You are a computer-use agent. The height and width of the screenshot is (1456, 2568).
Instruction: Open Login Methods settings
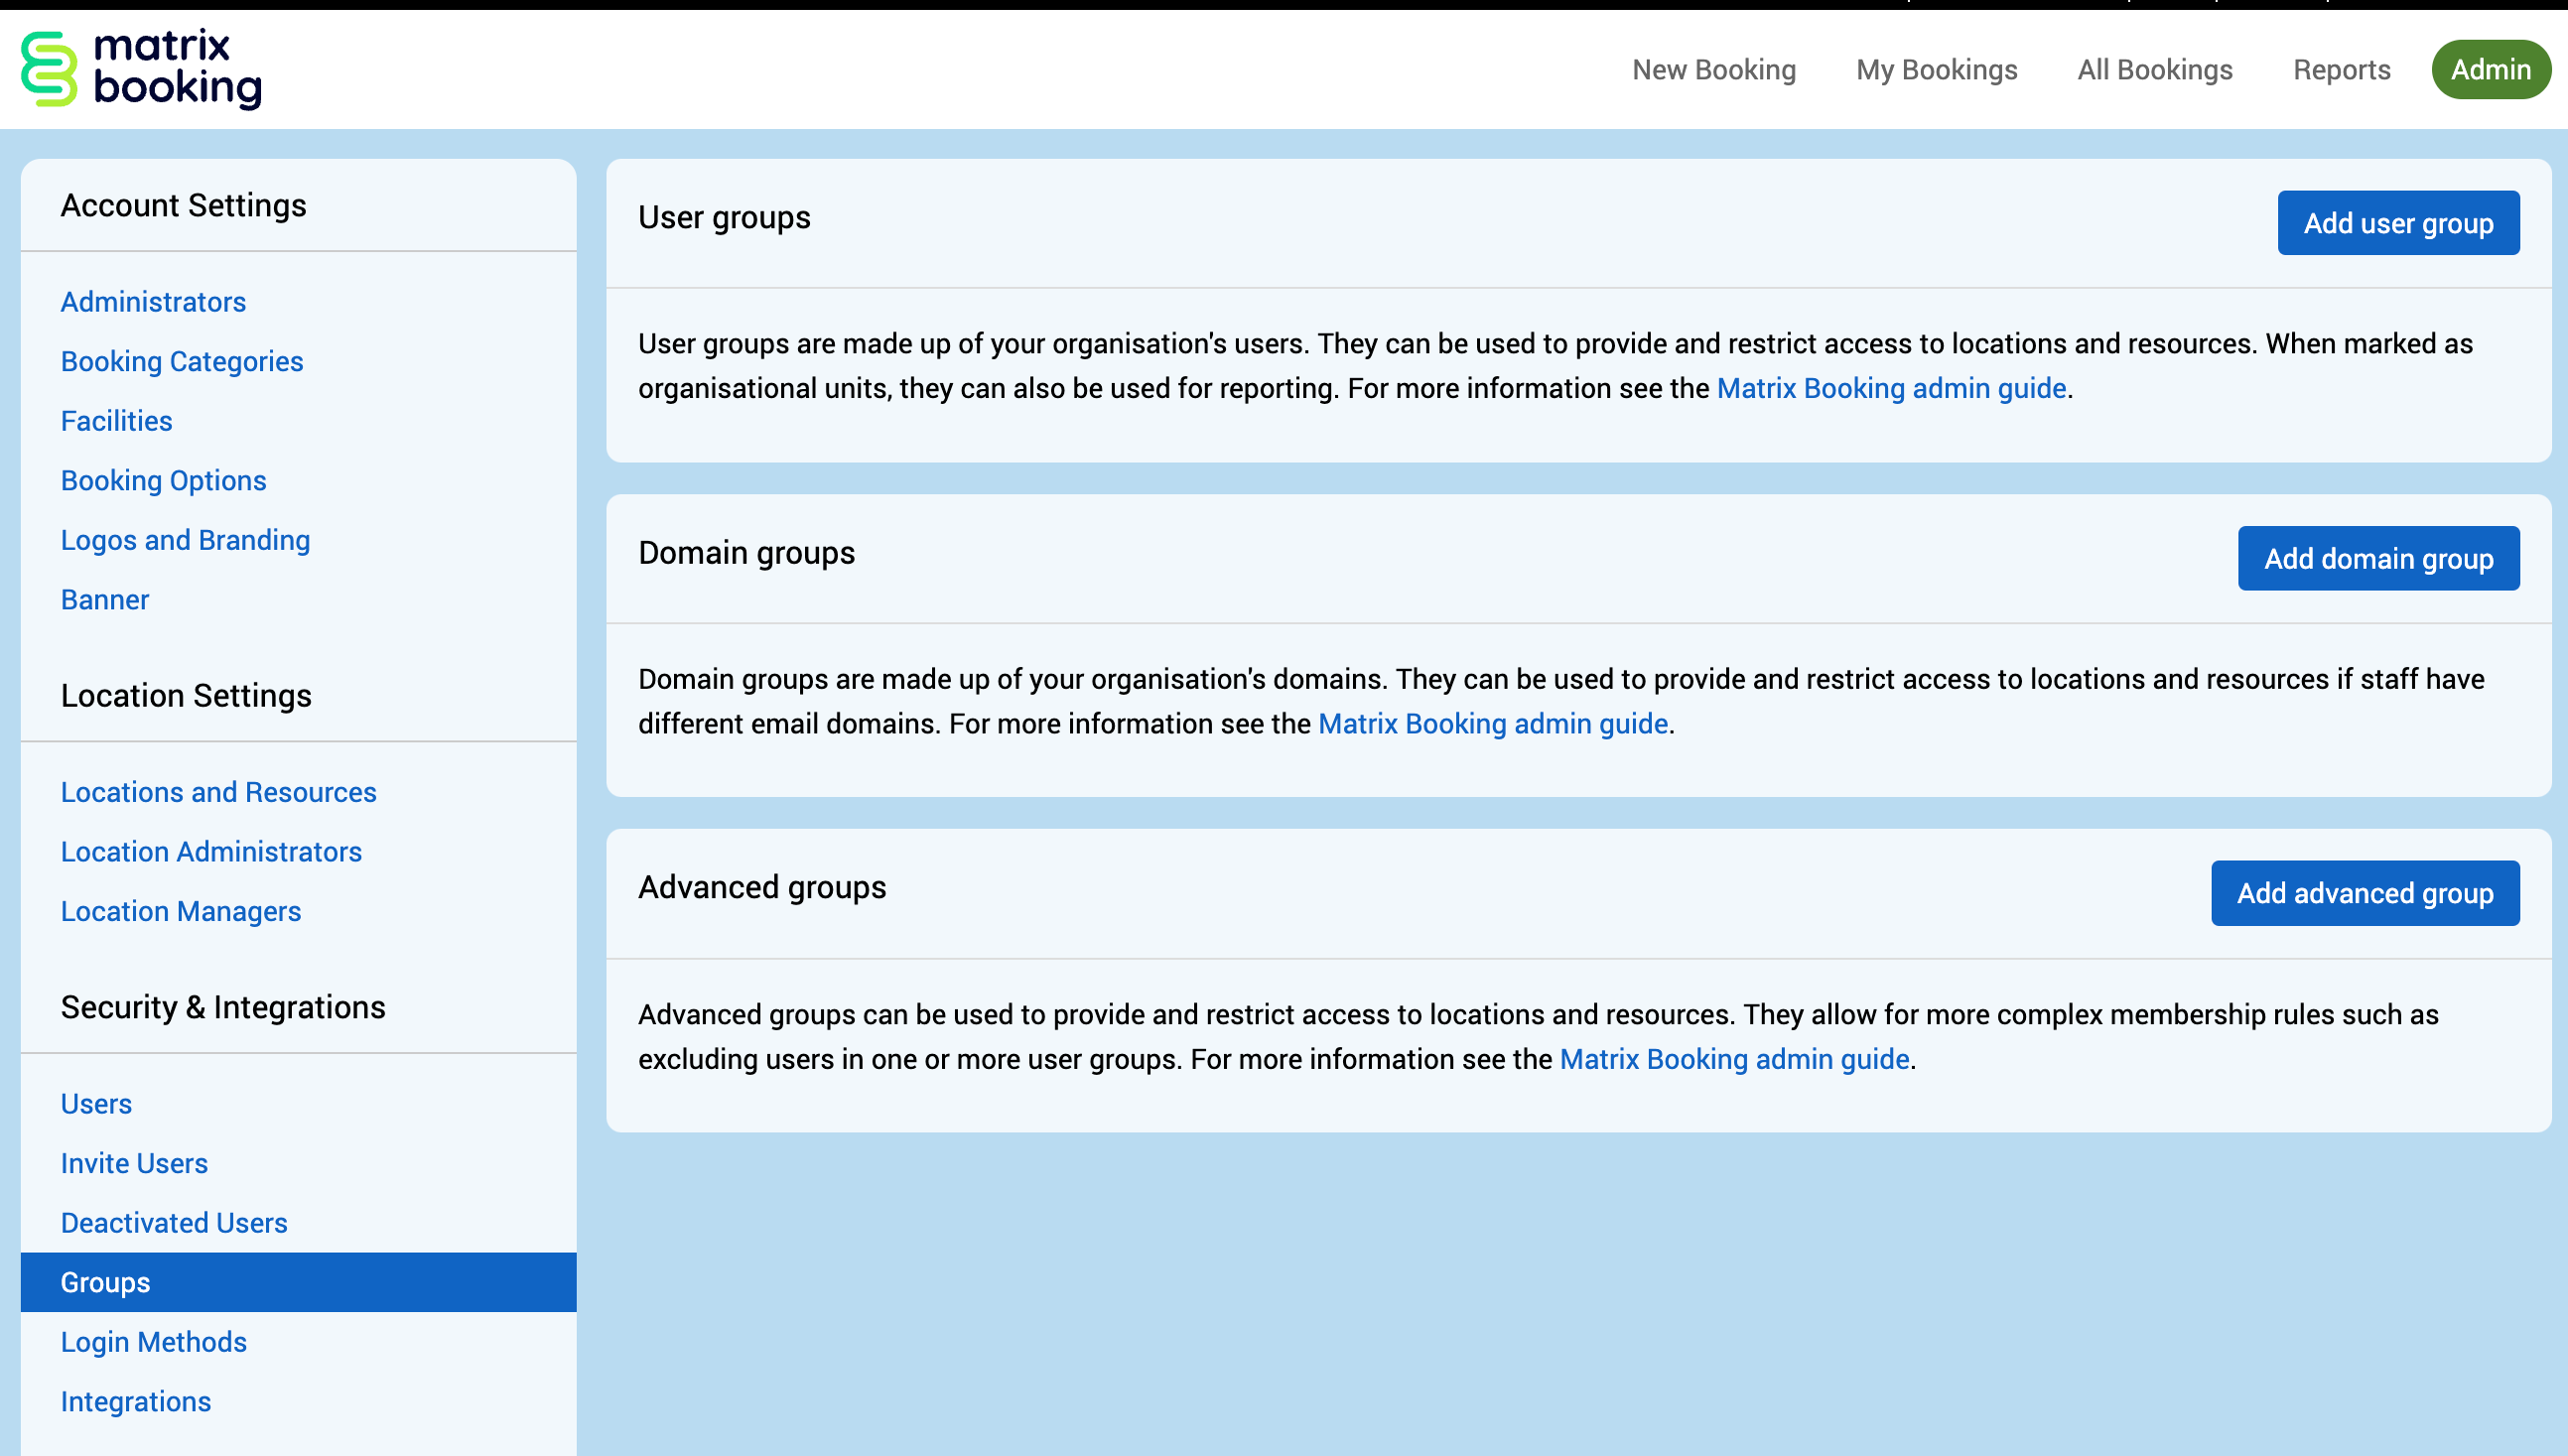point(153,1342)
